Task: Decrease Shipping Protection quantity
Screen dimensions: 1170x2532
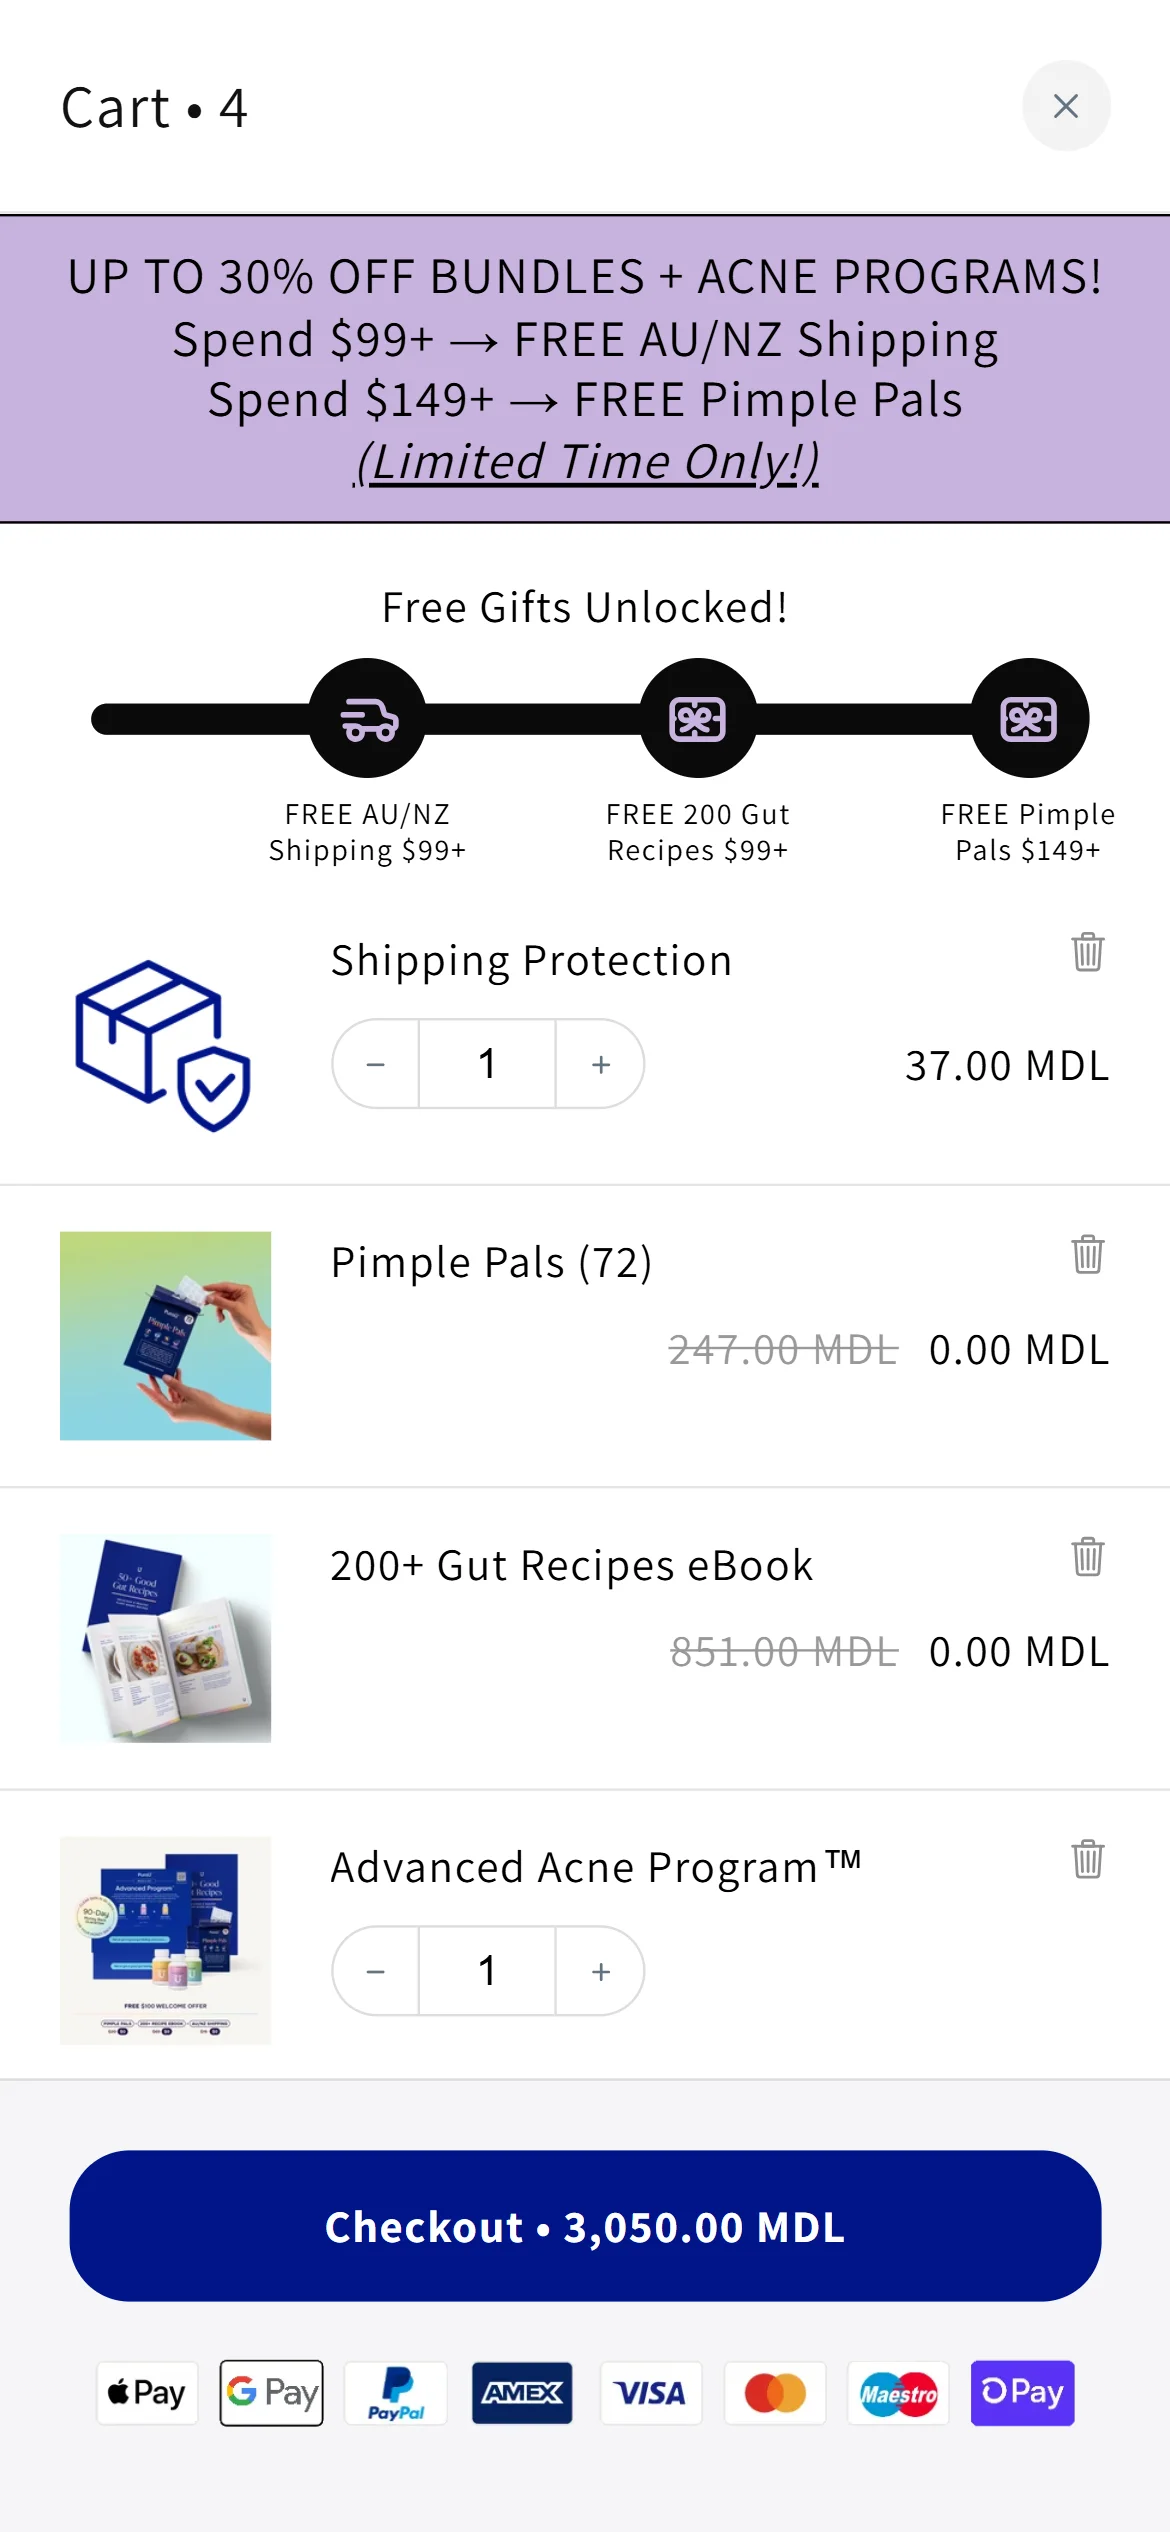Action: click(376, 1064)
